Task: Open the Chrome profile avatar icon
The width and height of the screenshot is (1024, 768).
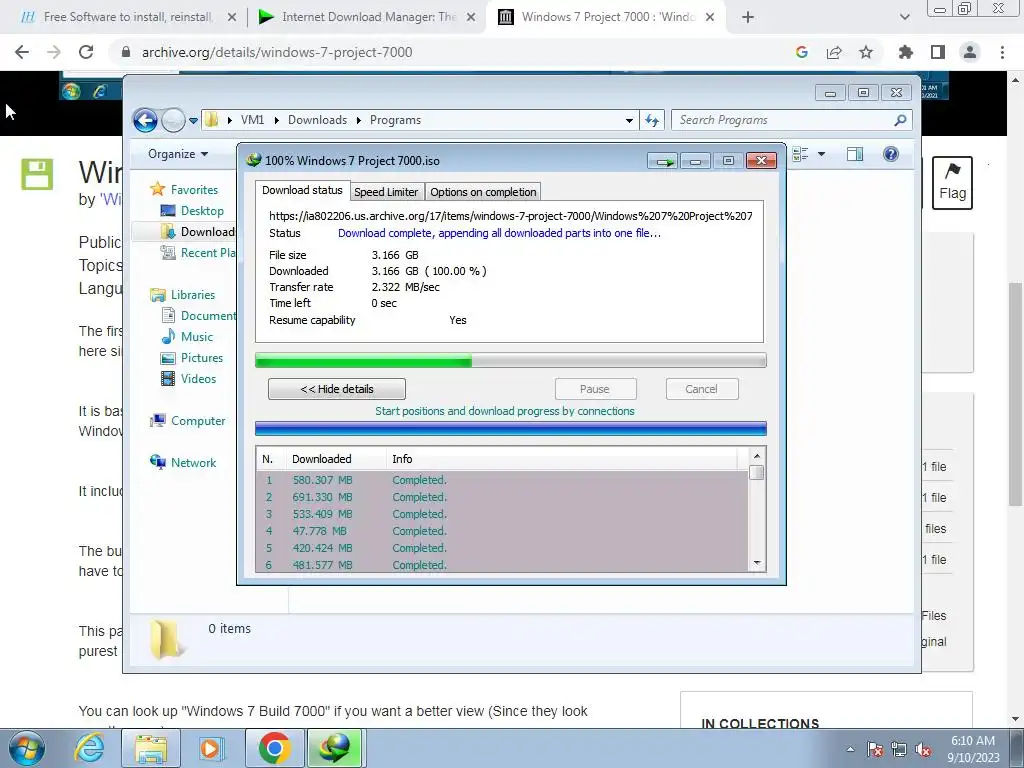Action: click(x=970, y=52)
